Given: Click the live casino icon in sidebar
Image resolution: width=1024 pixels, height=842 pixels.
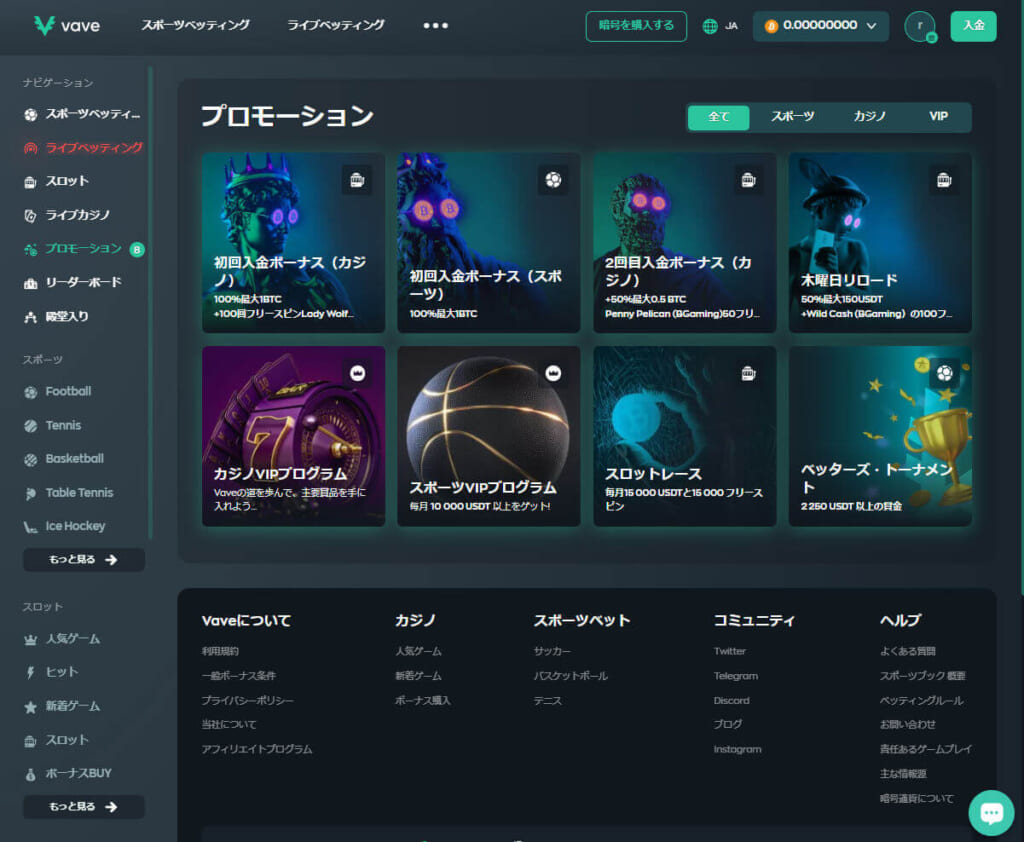Looking at the screenshot, I should (x=31, y=216).
